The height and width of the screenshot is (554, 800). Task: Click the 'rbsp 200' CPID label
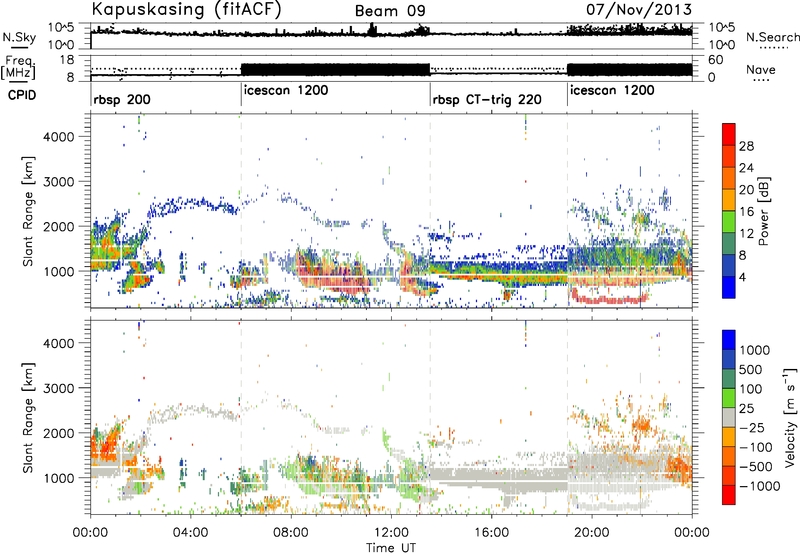tap(122, 99)
